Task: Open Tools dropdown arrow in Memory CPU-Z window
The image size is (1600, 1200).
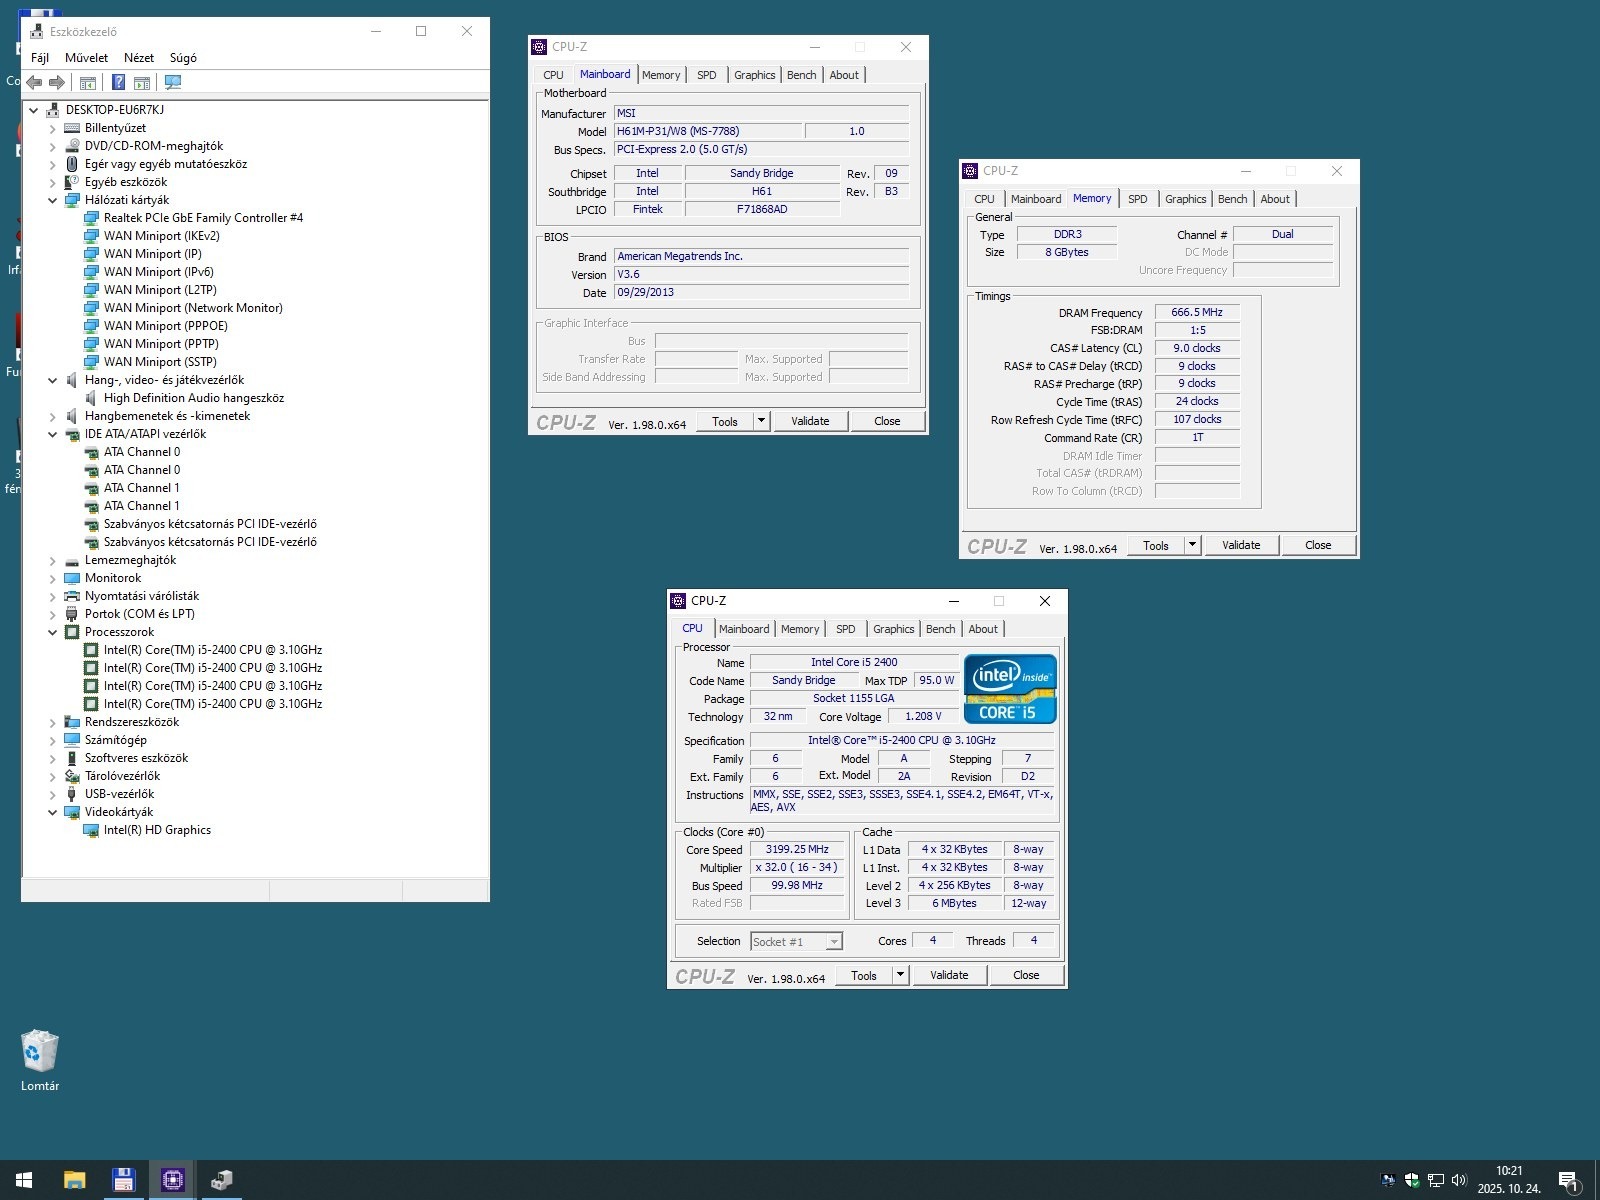Action: pyautogui.click(x=1192, y=545)
